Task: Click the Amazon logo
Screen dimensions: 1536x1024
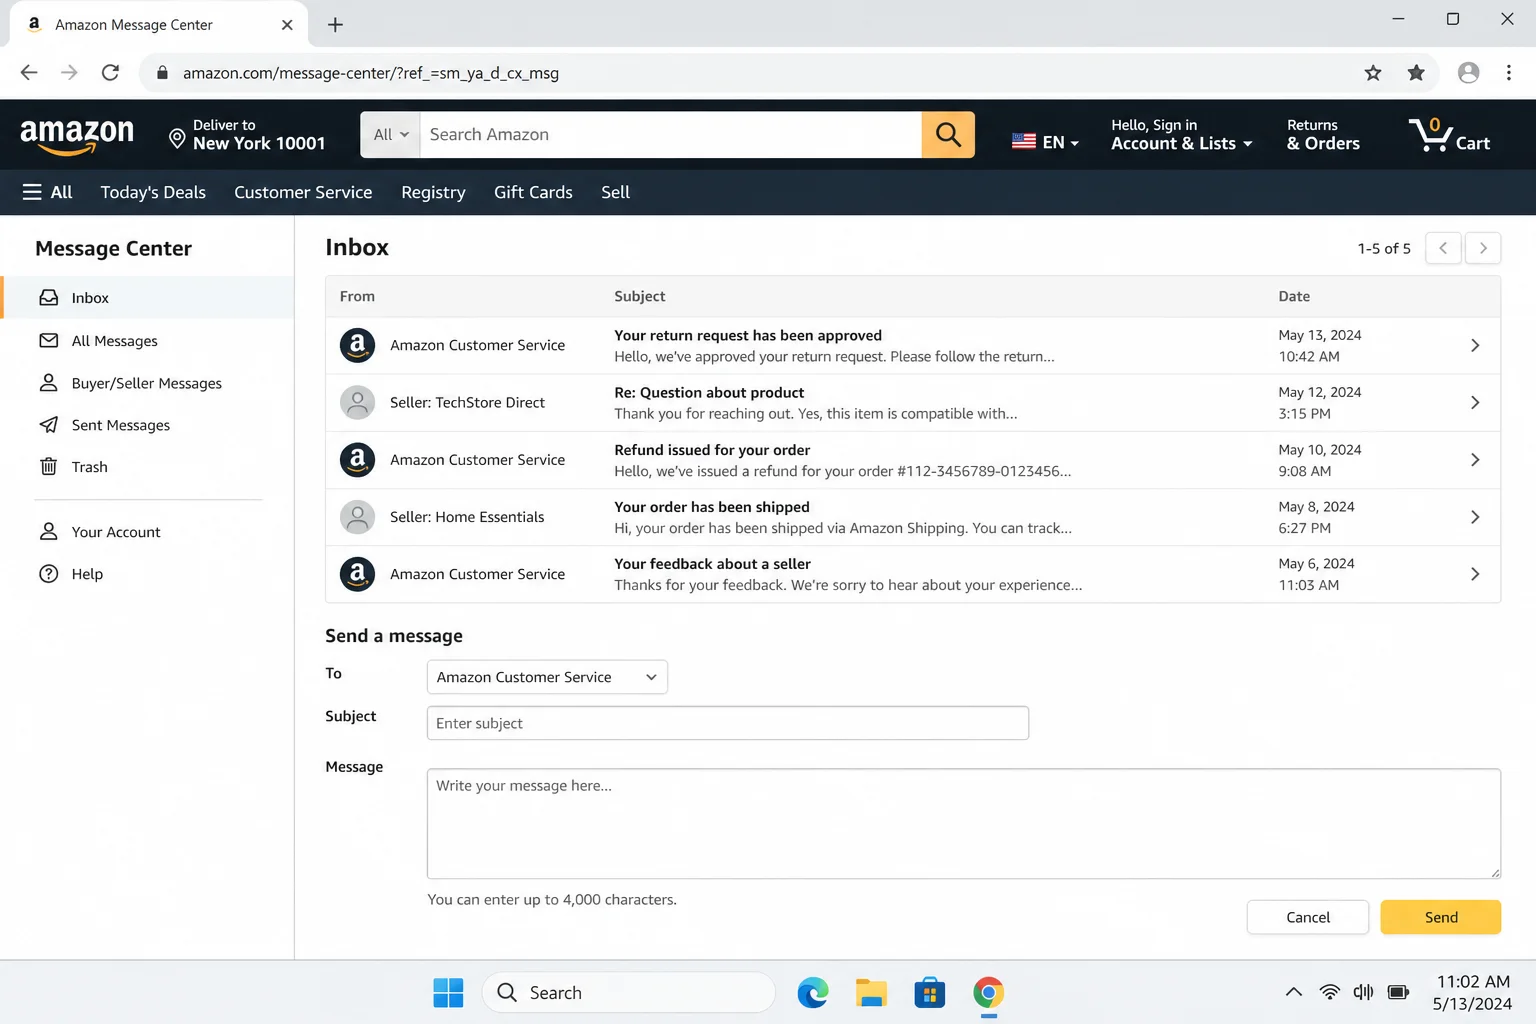Action: click(77, 135)
